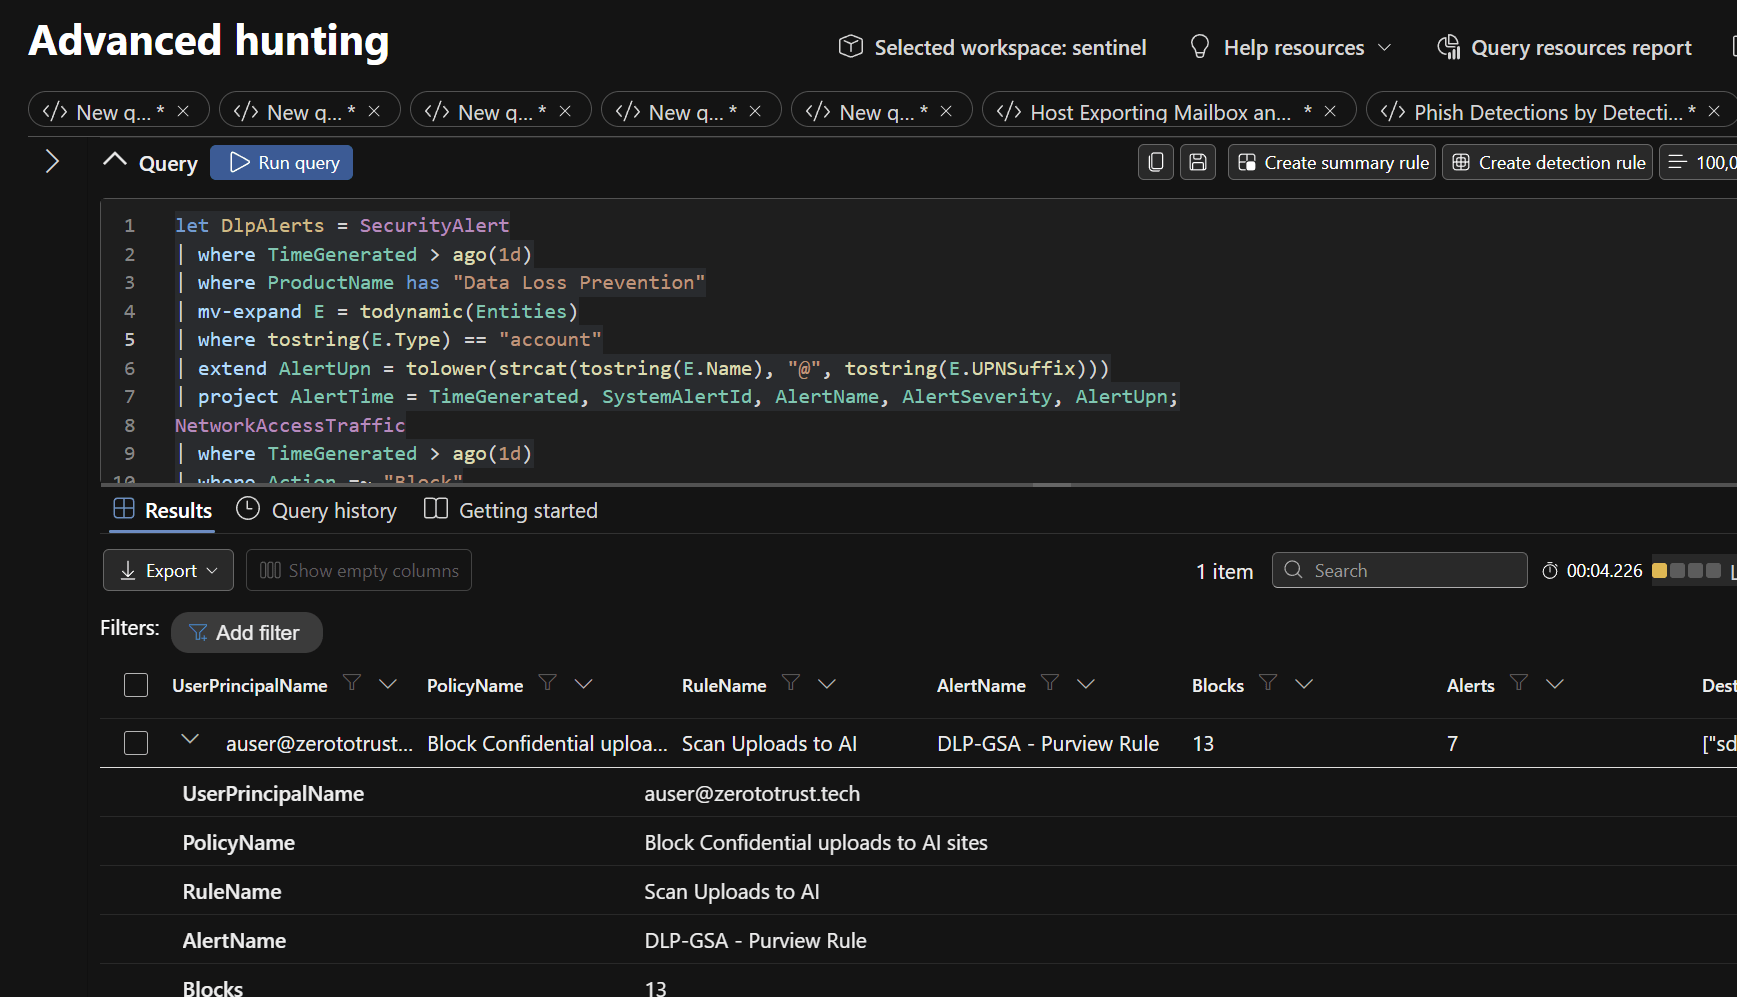The width and height of the screenshot is (1737, 997).
Task: Open RuleName column sort chevron
Action: click(x=827, y=683)
